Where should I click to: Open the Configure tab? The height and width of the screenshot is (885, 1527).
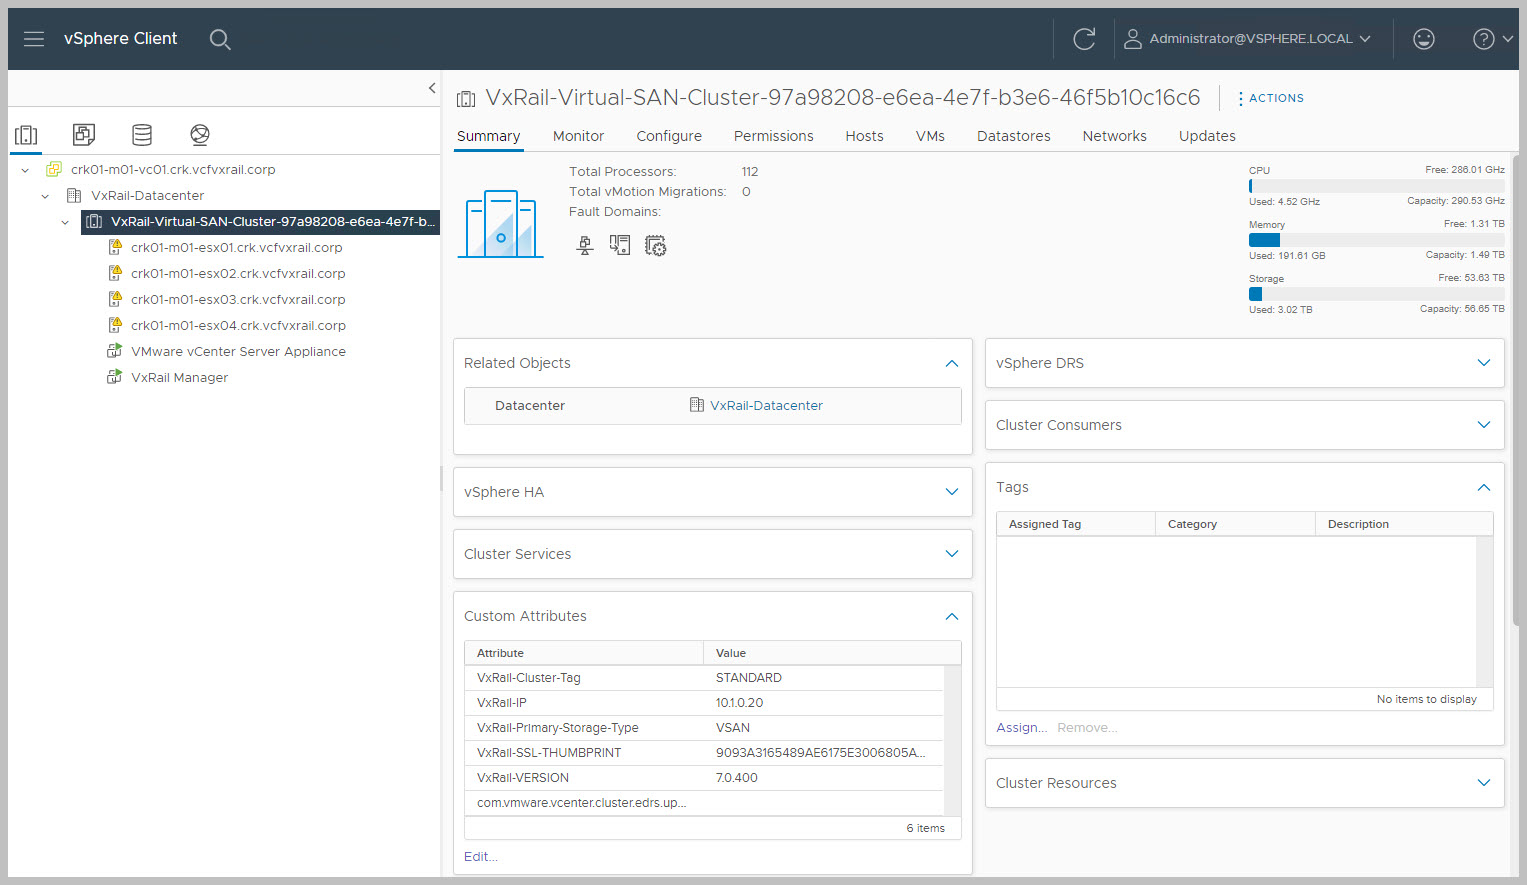point(668,136)
